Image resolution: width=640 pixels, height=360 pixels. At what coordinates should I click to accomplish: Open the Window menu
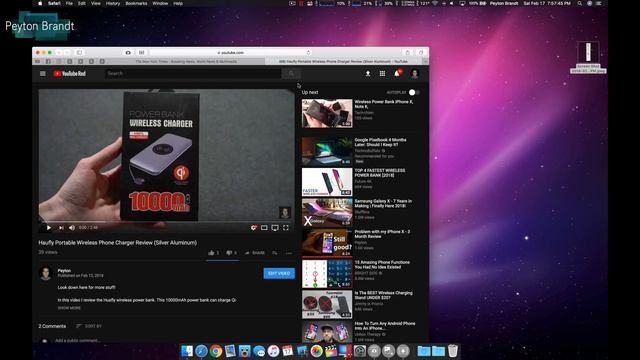click(160, 3)
